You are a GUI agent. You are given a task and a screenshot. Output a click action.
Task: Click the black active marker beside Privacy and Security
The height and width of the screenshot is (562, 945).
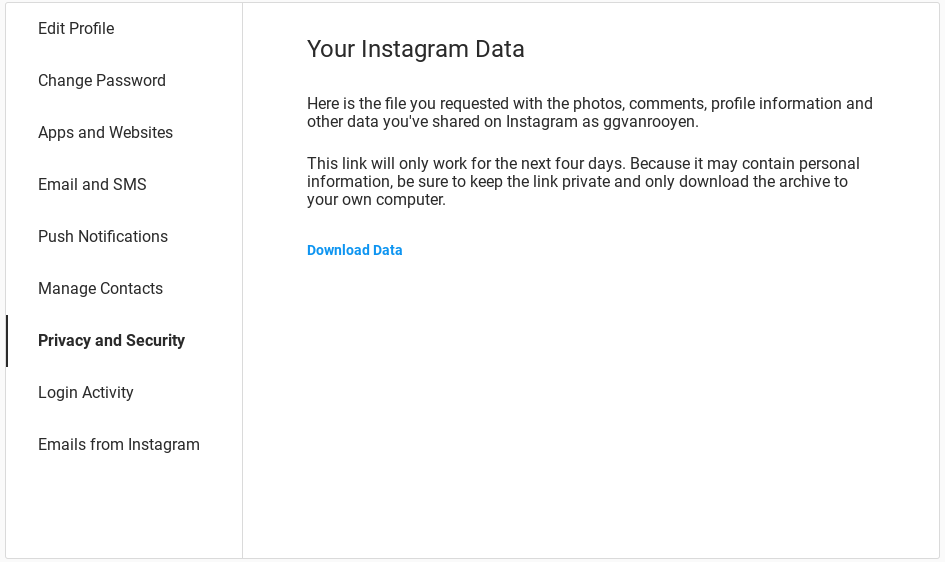(7, 341)
